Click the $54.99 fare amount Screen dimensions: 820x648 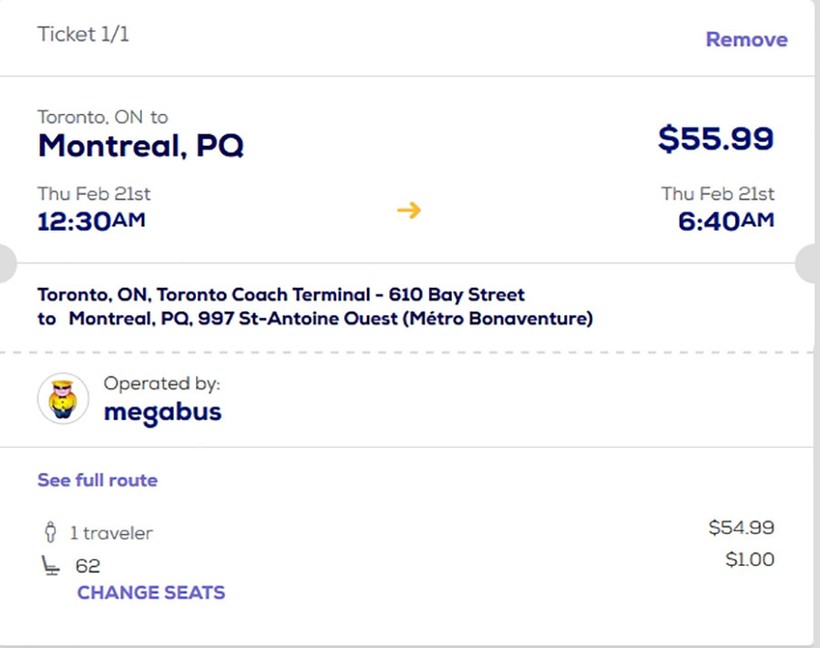741,528
